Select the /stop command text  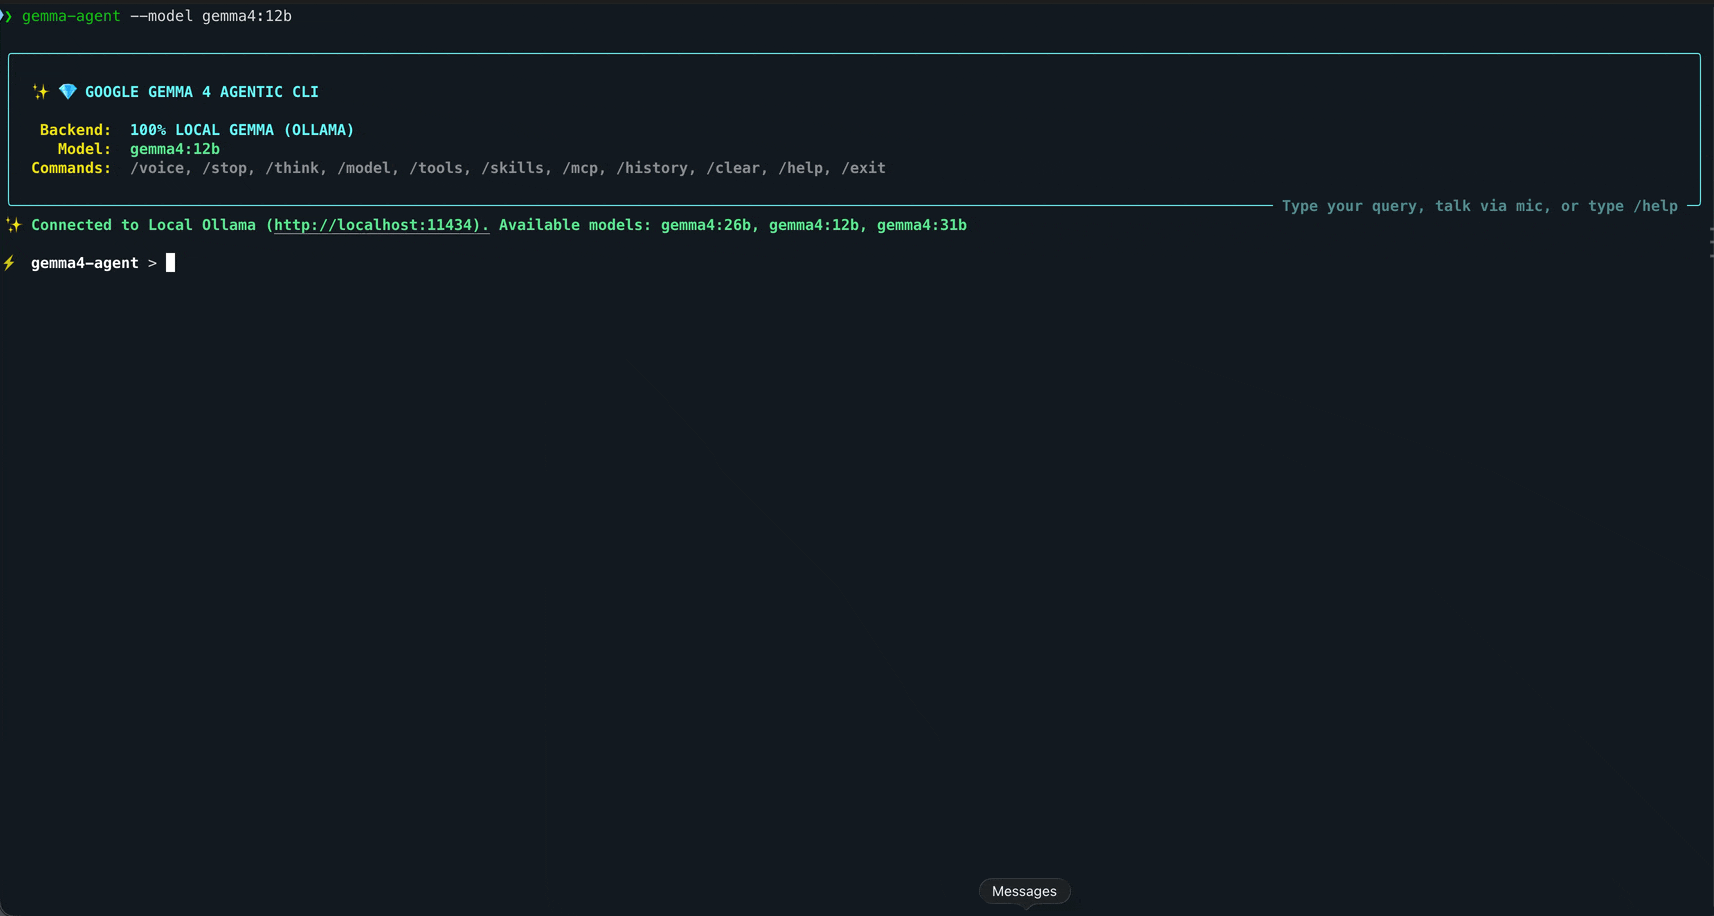[x=225, y=168]
